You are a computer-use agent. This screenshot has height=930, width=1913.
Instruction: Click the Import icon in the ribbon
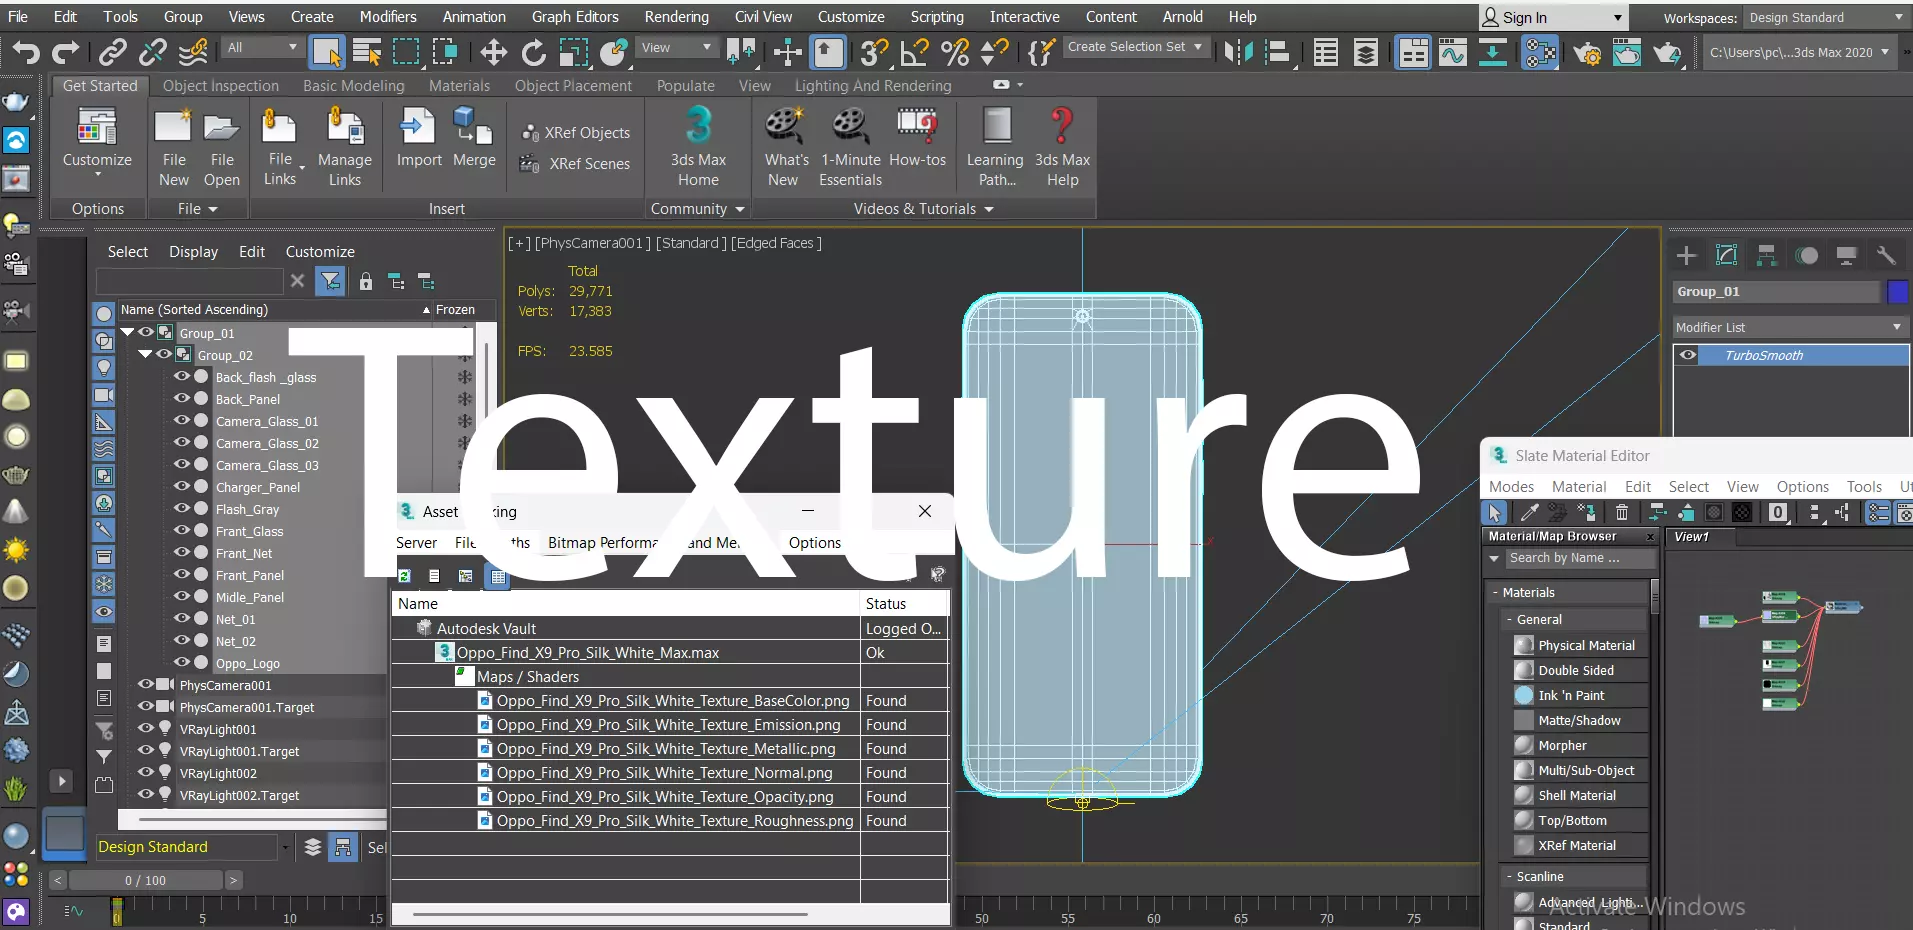pyautogui.click(x=419, y=139)
